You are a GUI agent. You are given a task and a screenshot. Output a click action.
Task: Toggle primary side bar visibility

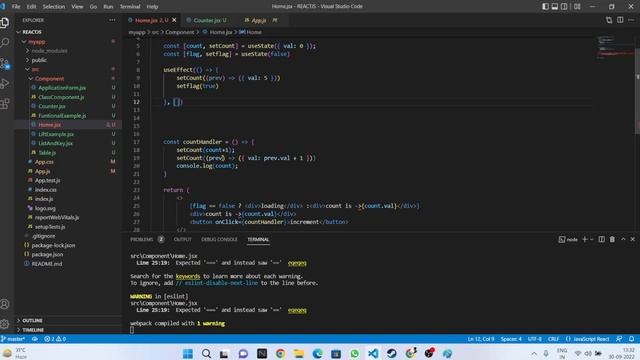[545, 7]
